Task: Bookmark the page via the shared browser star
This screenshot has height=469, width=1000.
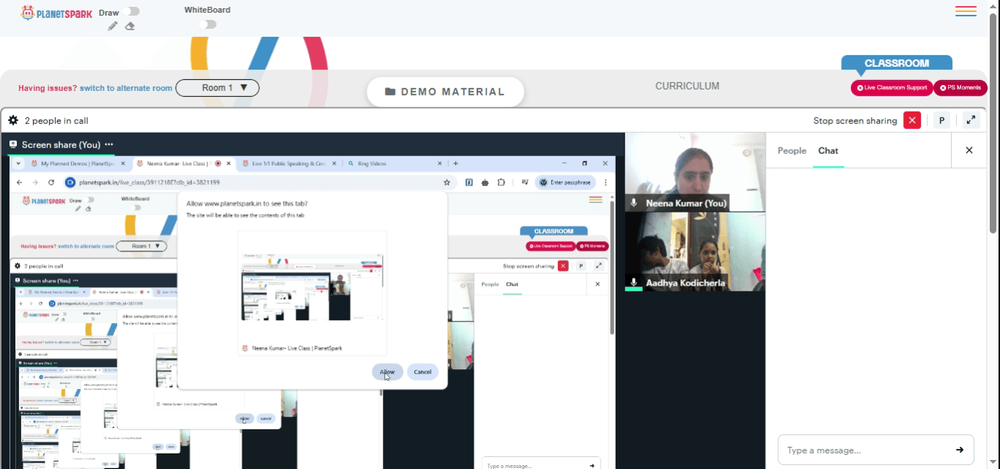Action: click(x=446, y=182)
